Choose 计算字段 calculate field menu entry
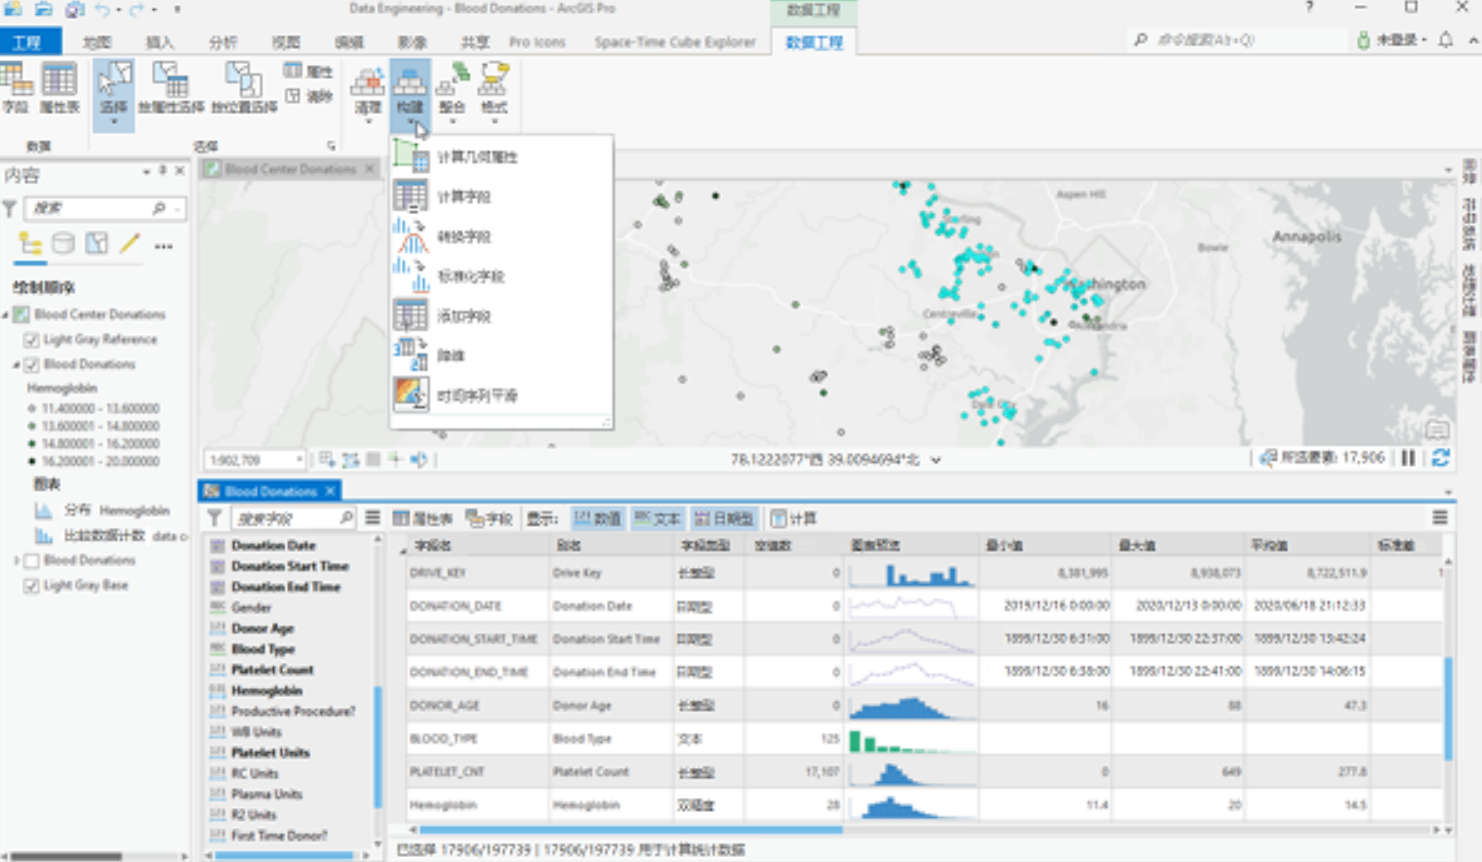Viewport: 1482px width, 862px height. [501, 197]
